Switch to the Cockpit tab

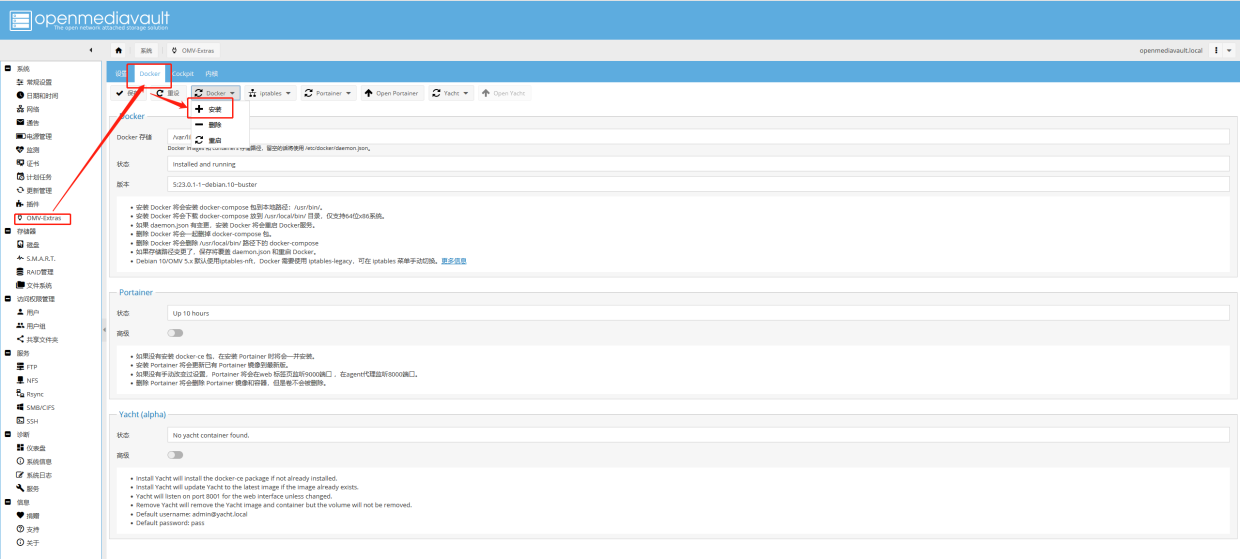pyautogui.click(x=182, y=73)
